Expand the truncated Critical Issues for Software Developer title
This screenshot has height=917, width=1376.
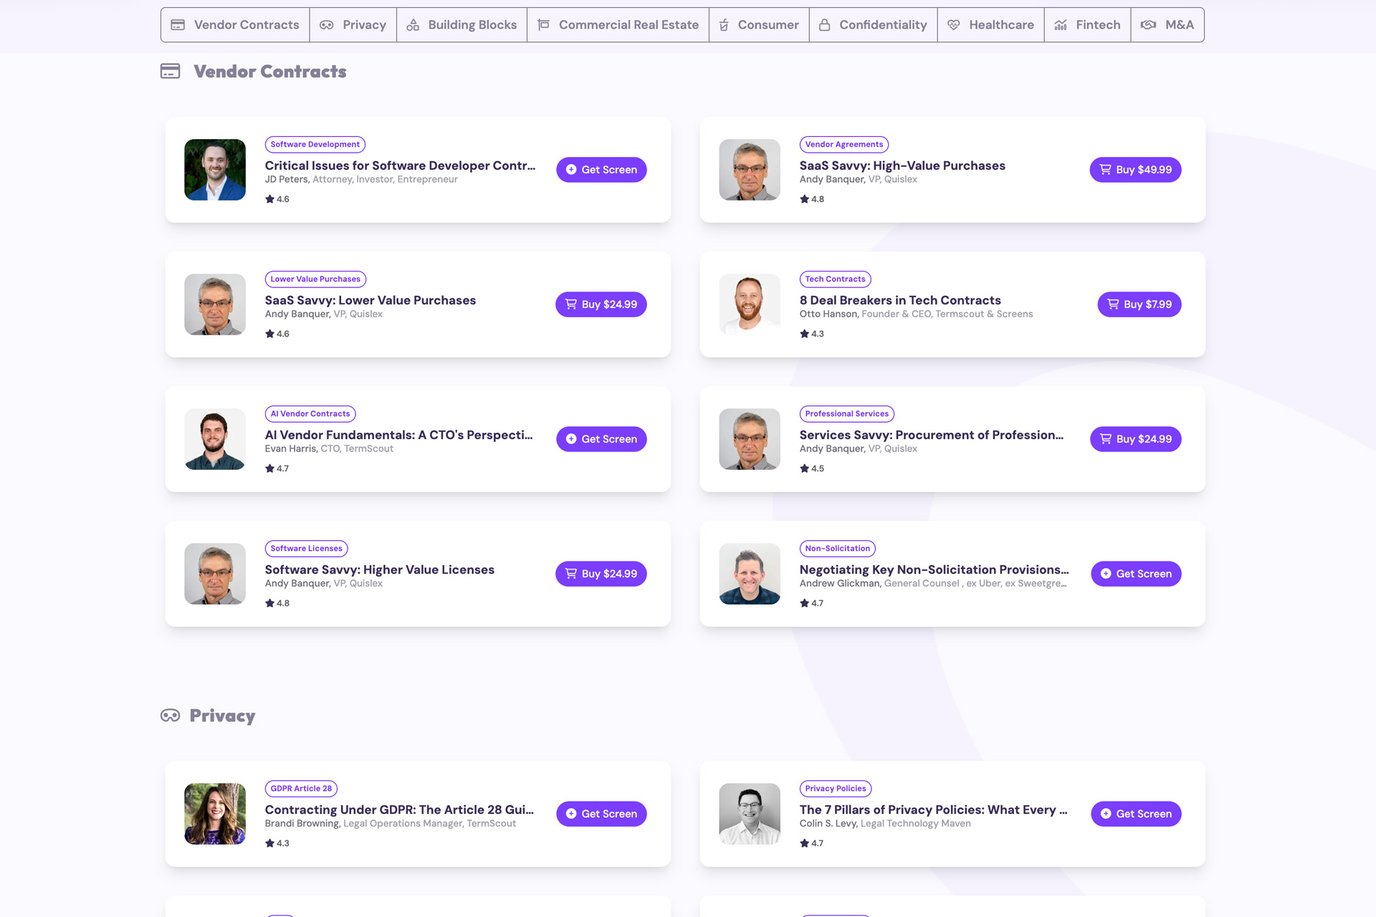click(398, 165)
